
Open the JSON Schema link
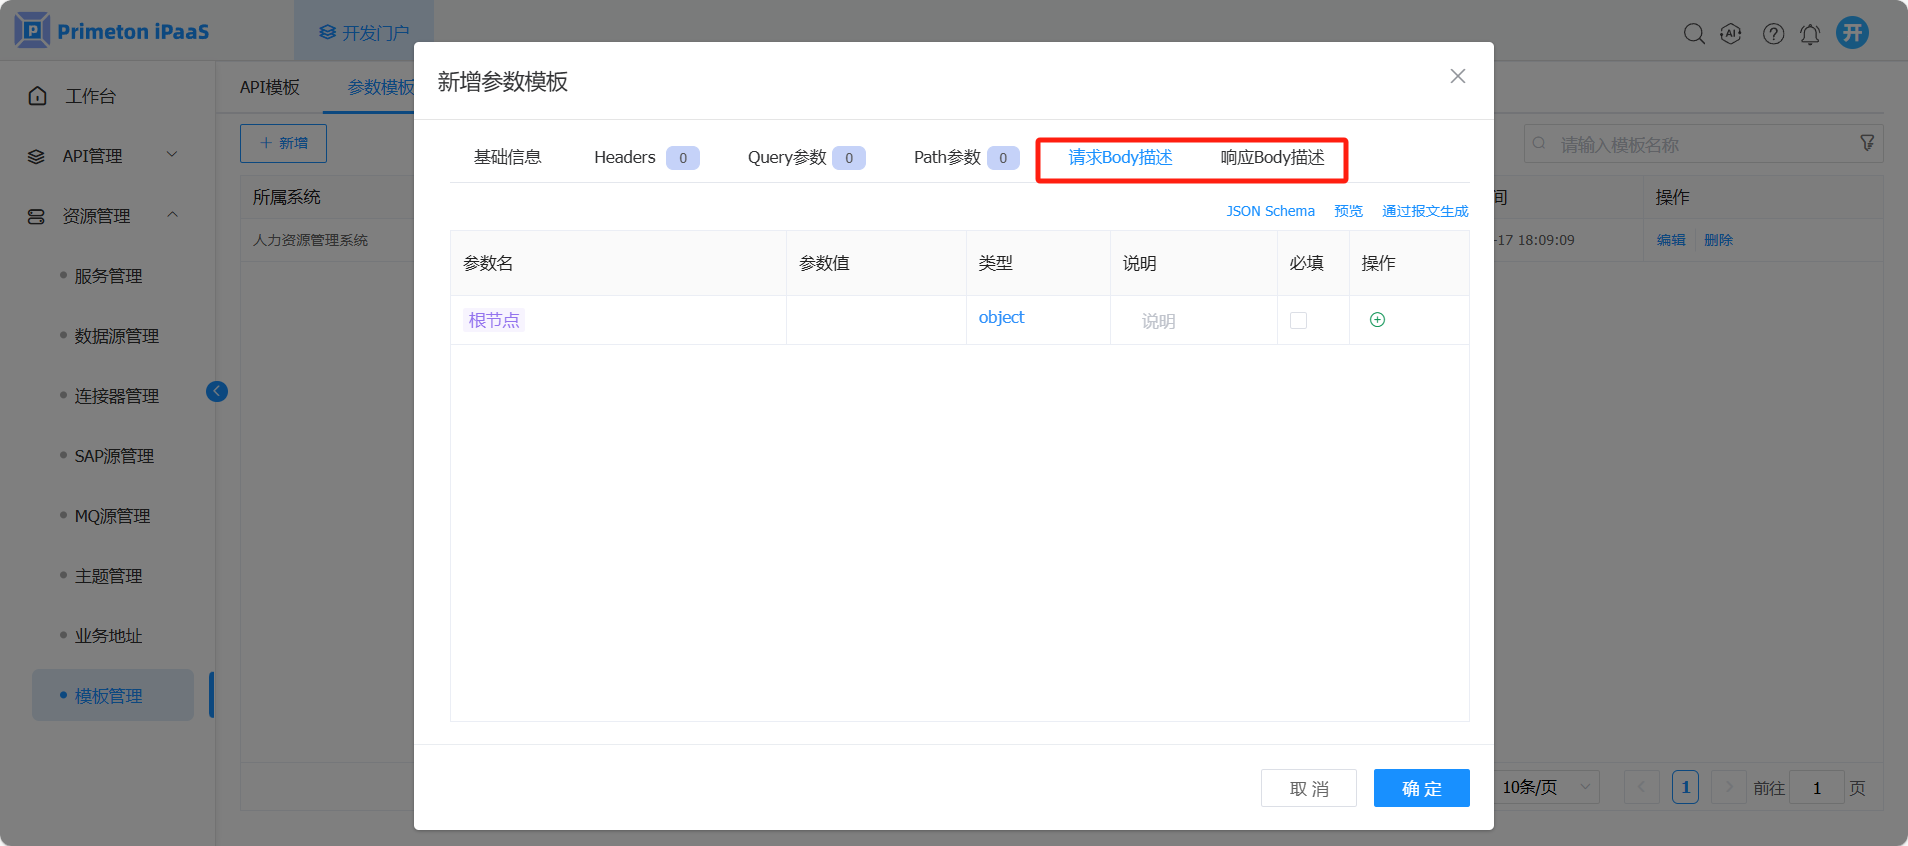[1270, 212]
